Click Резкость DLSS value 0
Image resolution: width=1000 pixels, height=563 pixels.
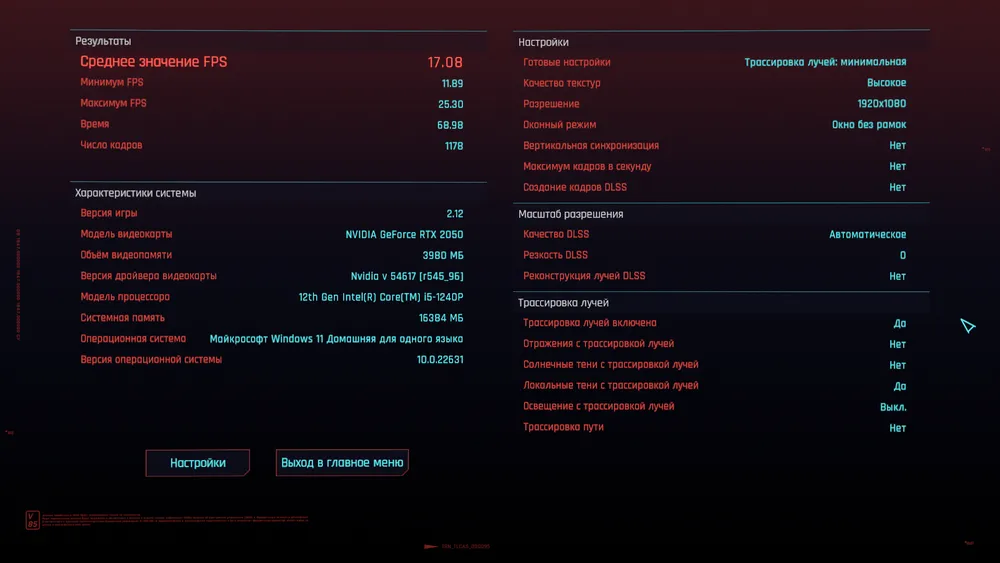903,255
